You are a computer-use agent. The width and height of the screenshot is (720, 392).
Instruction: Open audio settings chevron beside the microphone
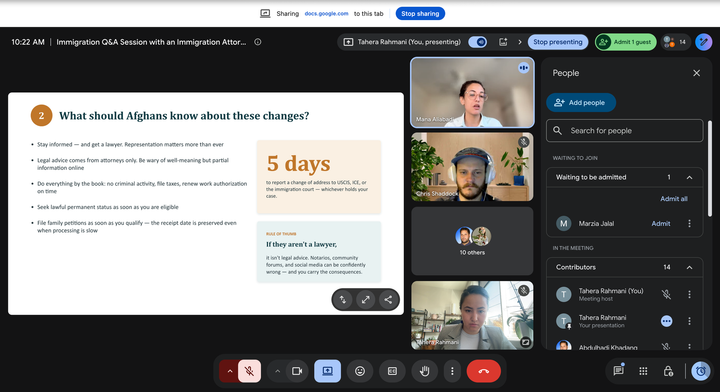click(x=230, y=371)
